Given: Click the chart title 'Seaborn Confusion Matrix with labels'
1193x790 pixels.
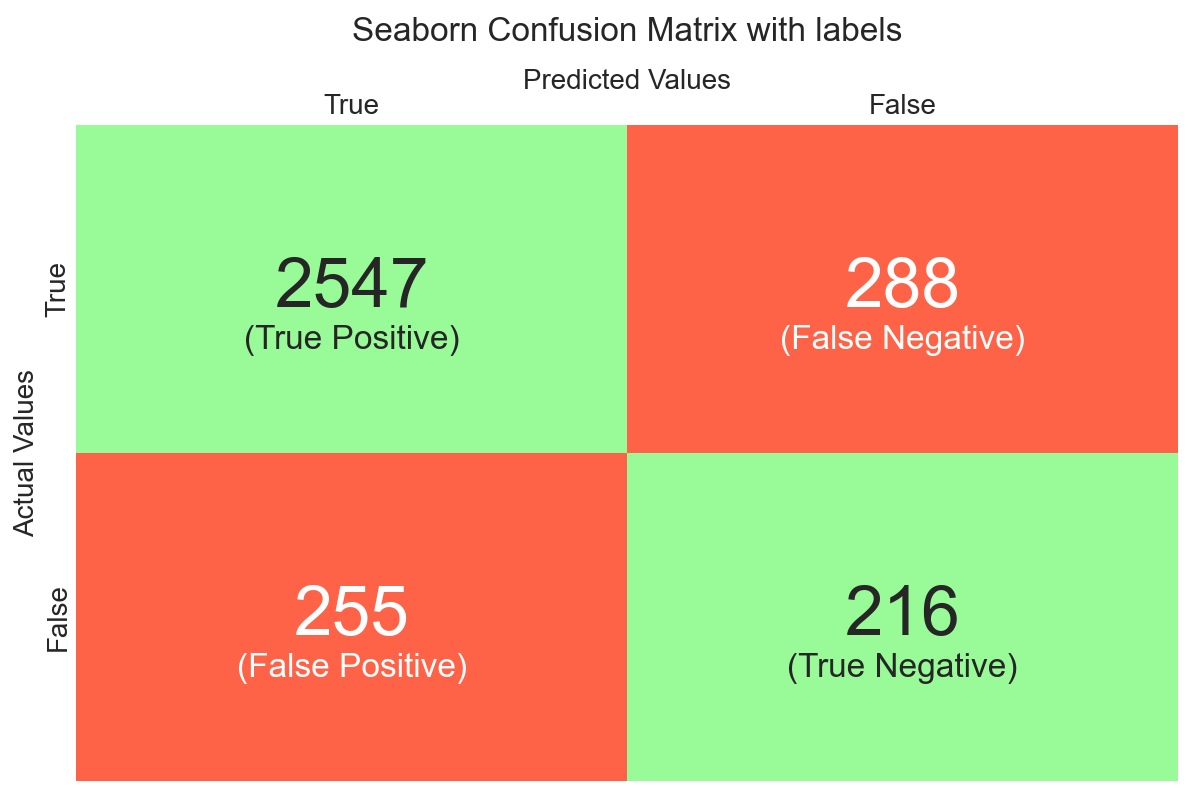Looking at the screenshot, I should coord(626,30).
